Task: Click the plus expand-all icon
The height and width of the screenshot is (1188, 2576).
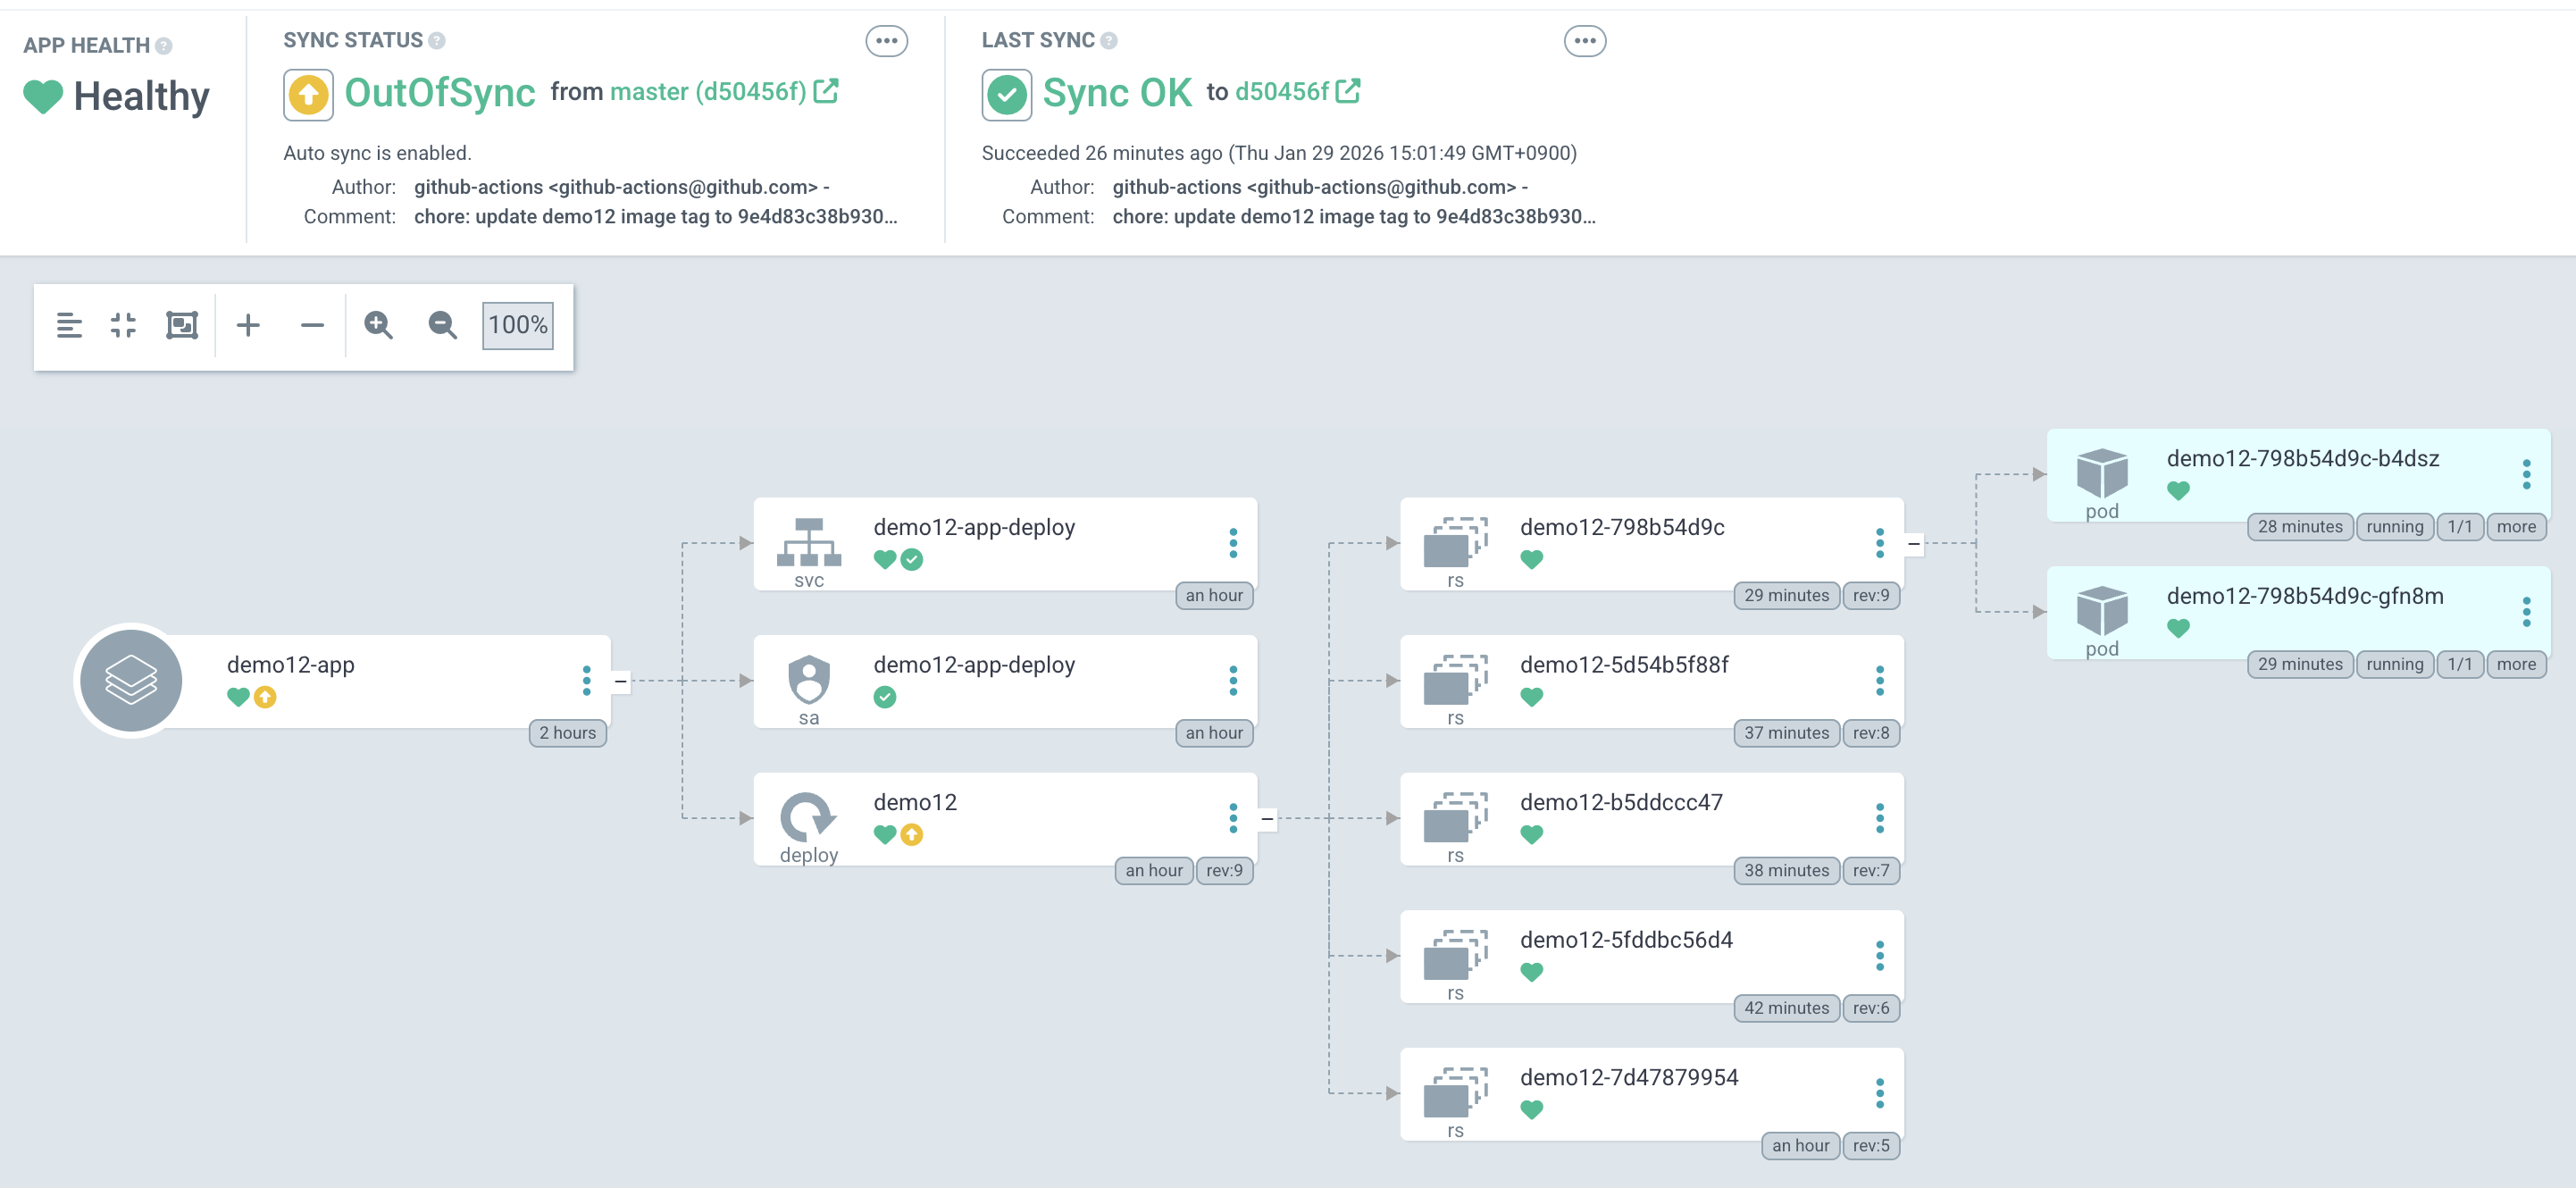Action: click(x=248, y=325)
